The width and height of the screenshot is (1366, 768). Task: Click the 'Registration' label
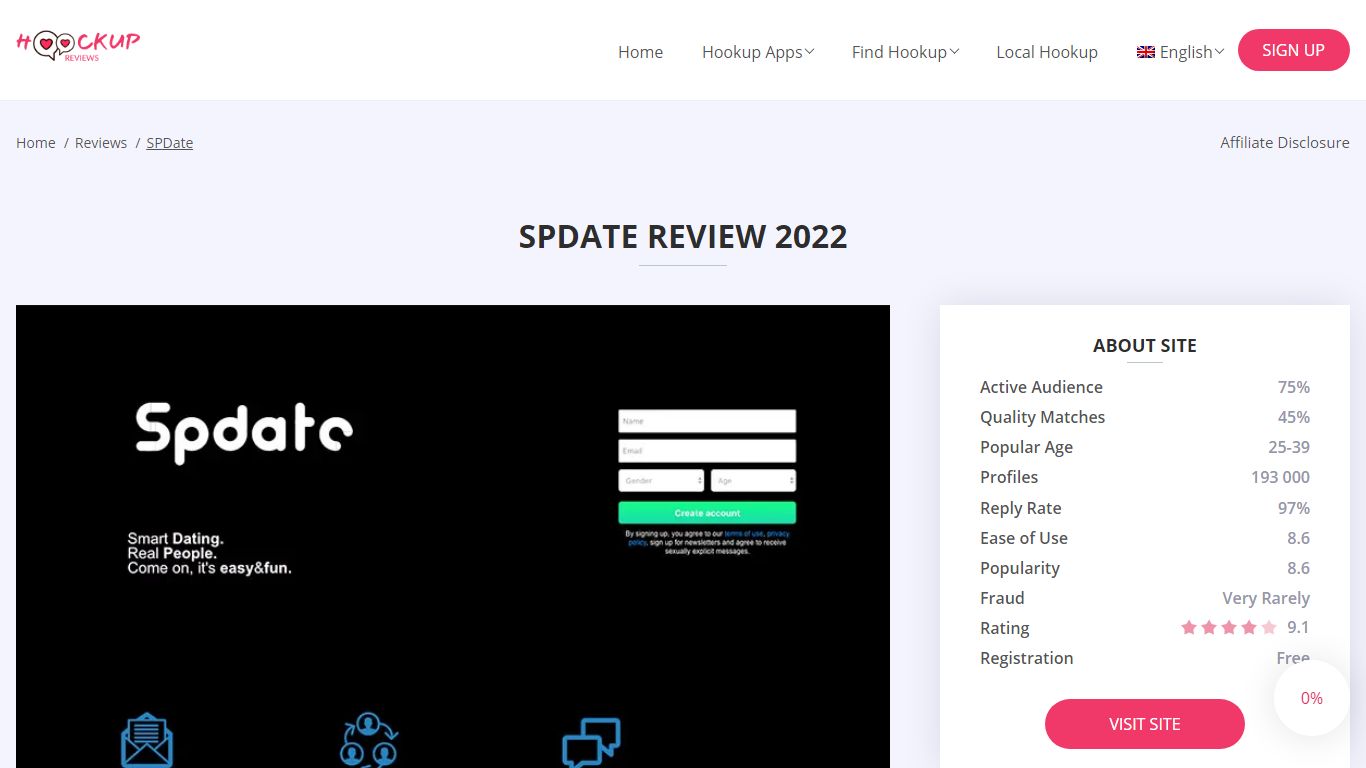(x=1027, y=658)
